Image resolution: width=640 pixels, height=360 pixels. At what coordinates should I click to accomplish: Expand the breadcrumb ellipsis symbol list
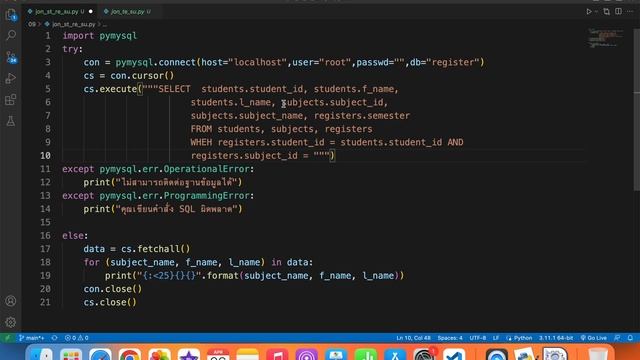click(x=105, y=24)
